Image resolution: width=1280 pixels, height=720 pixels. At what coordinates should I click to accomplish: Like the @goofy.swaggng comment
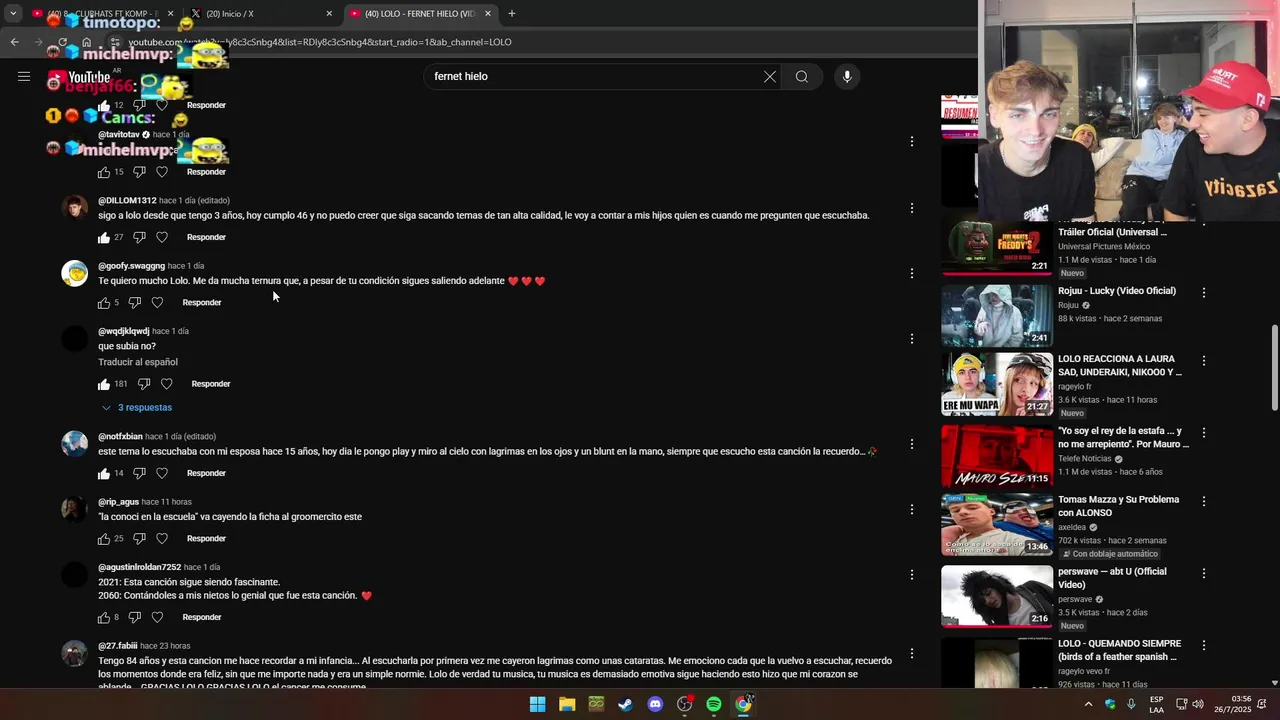tap(104, 302)
